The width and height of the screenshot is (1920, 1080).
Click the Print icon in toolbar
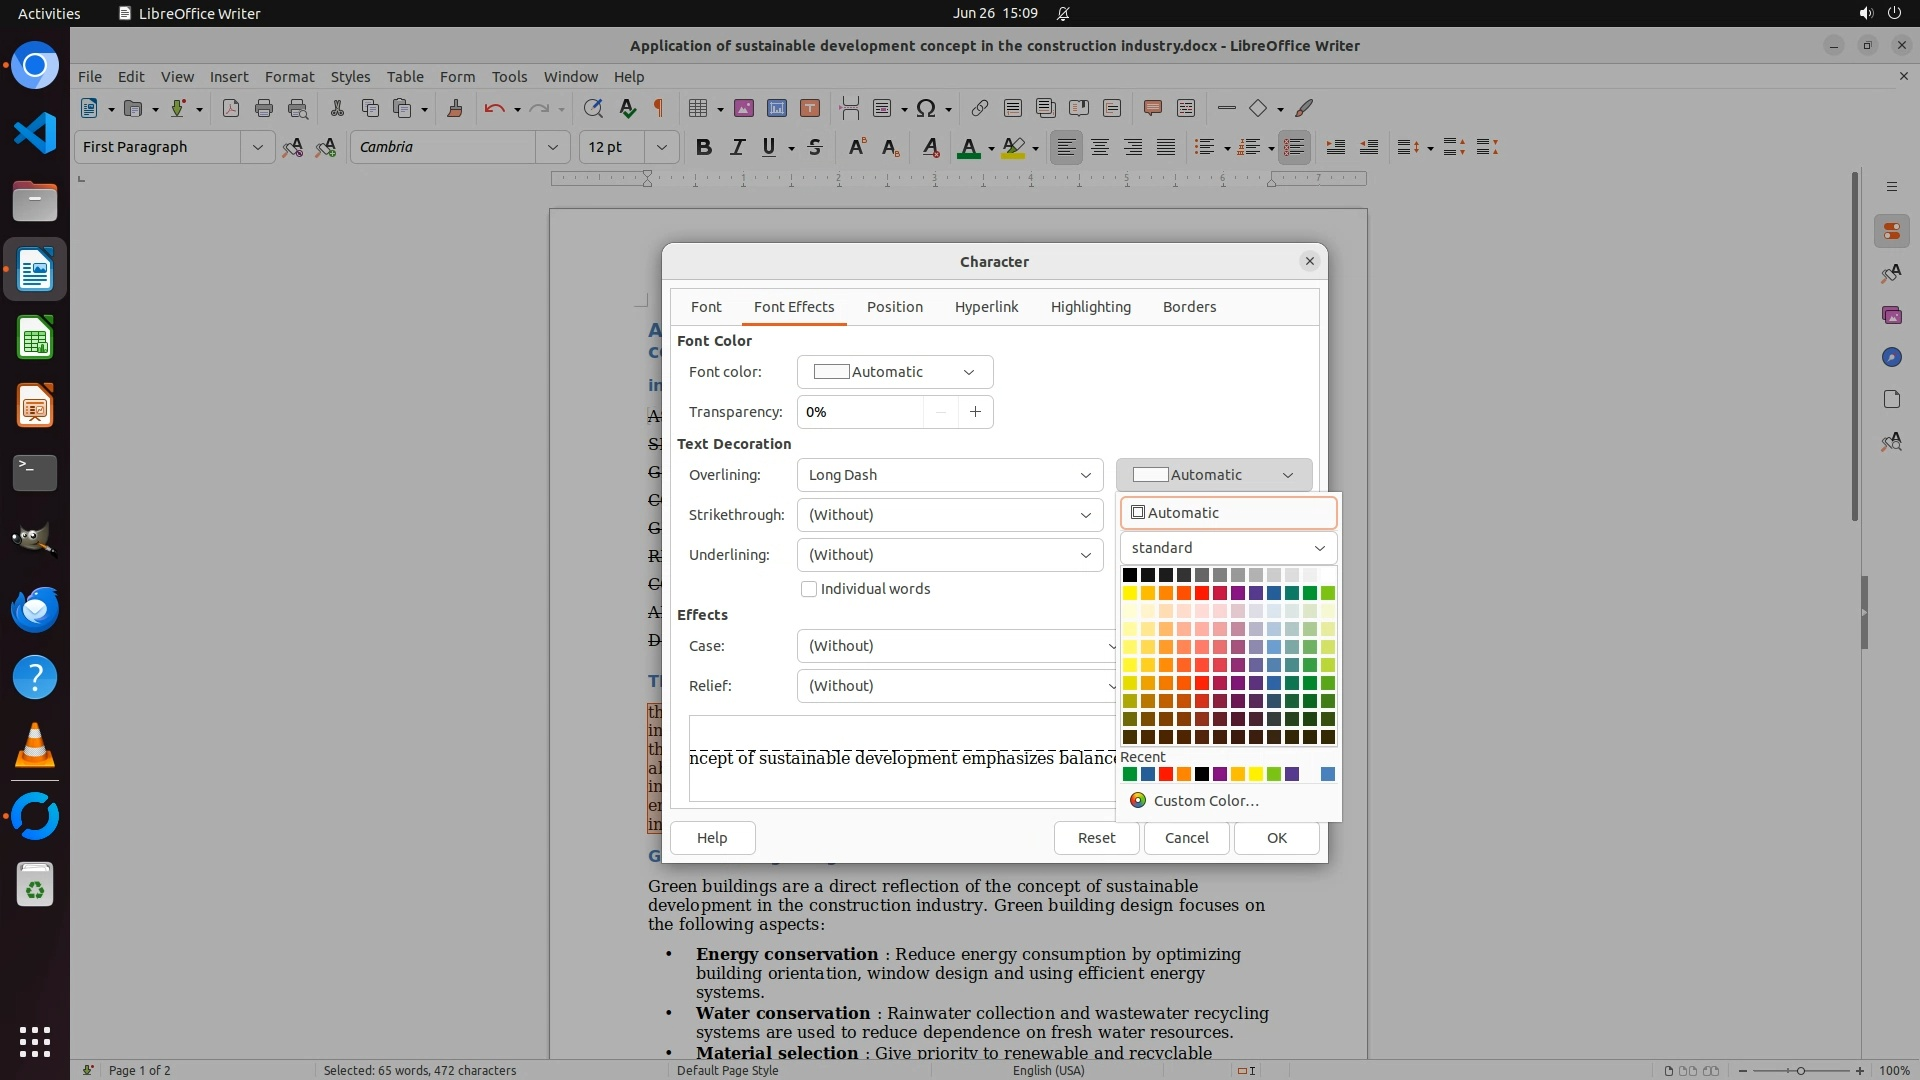[264, 108]
